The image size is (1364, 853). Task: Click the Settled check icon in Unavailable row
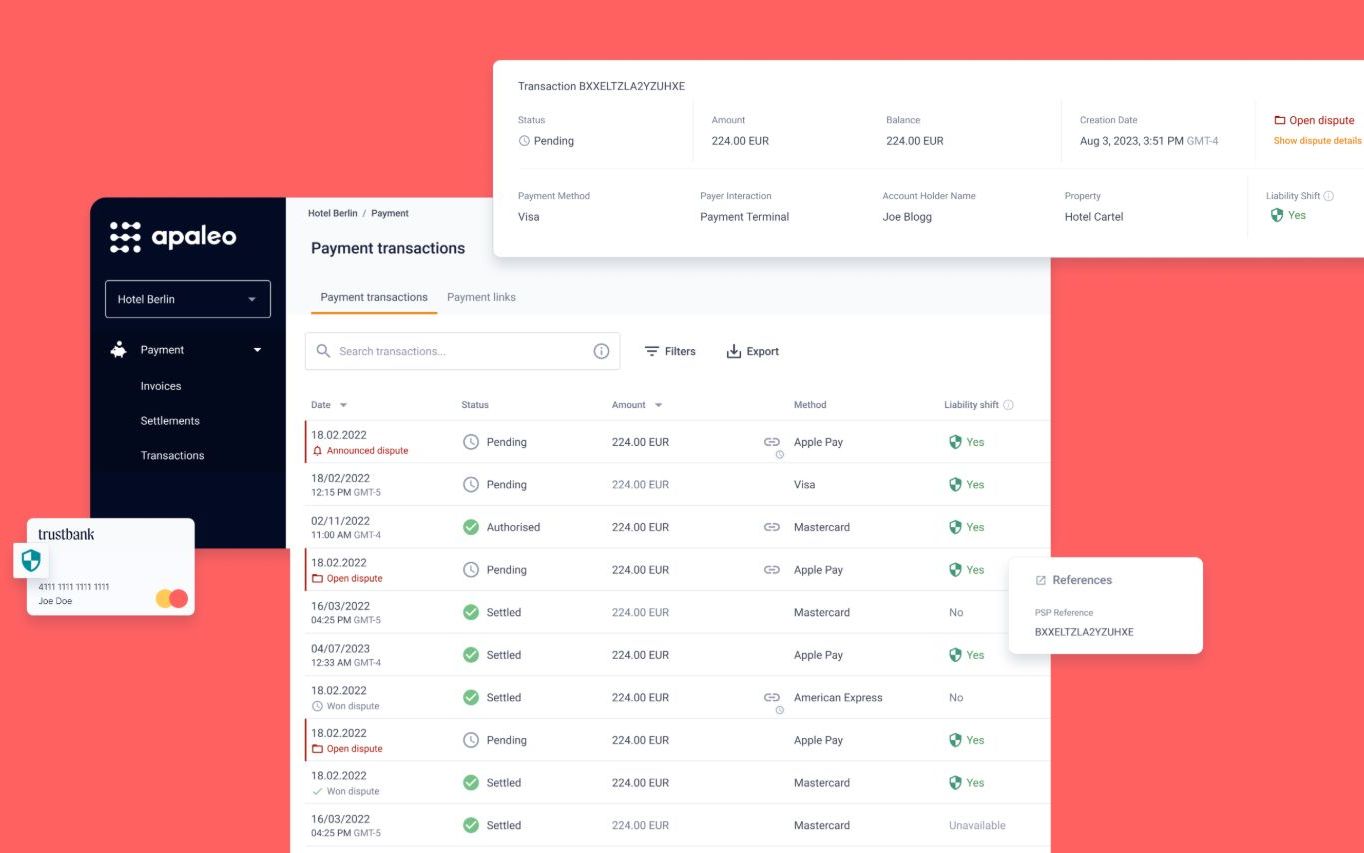point(471,826)
